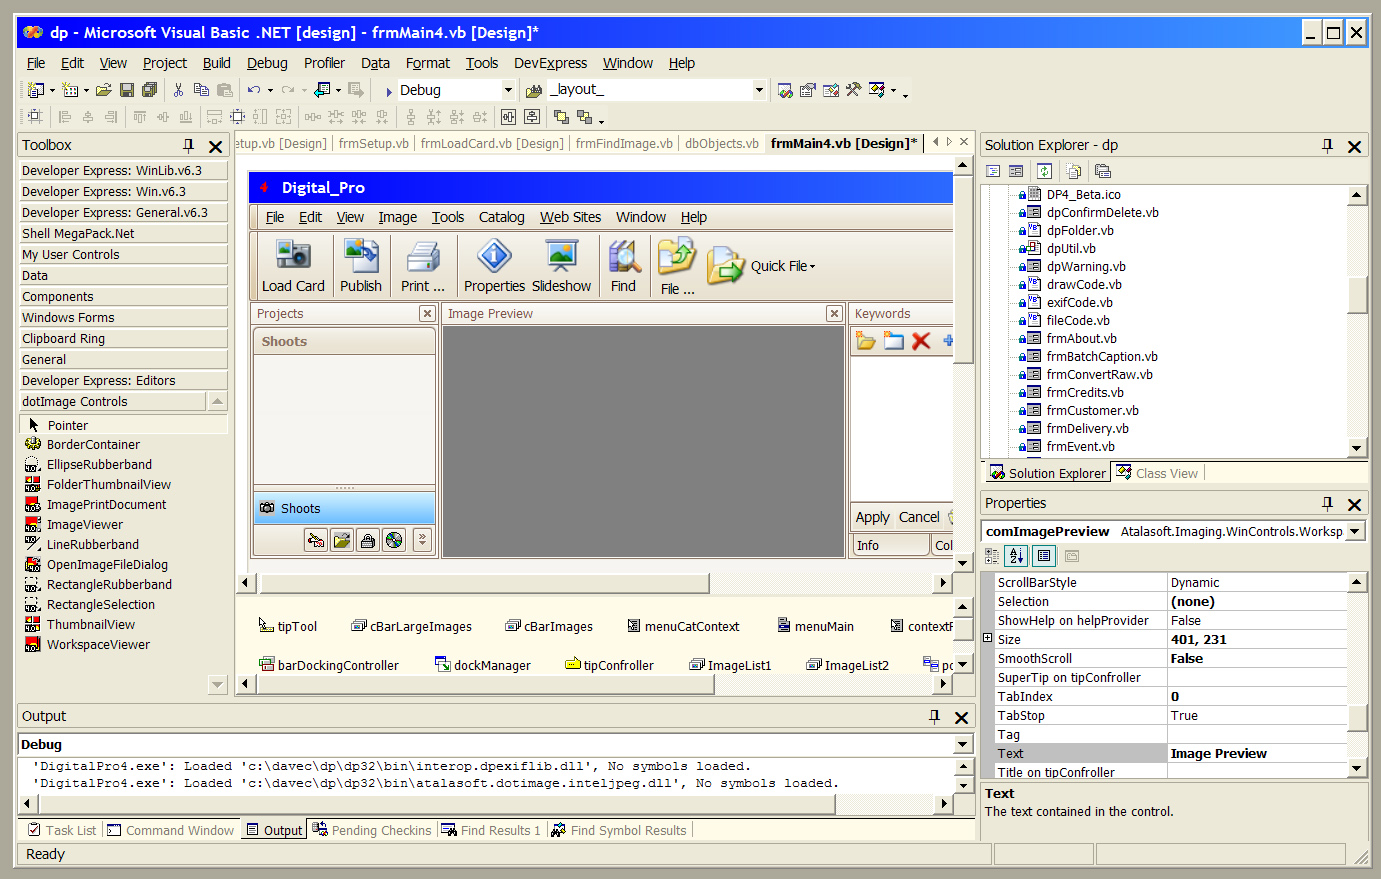The width and height of the screenshot is (1381, 879).
Task: Click the Find icon in form toolbar
Action: (623, 258)
